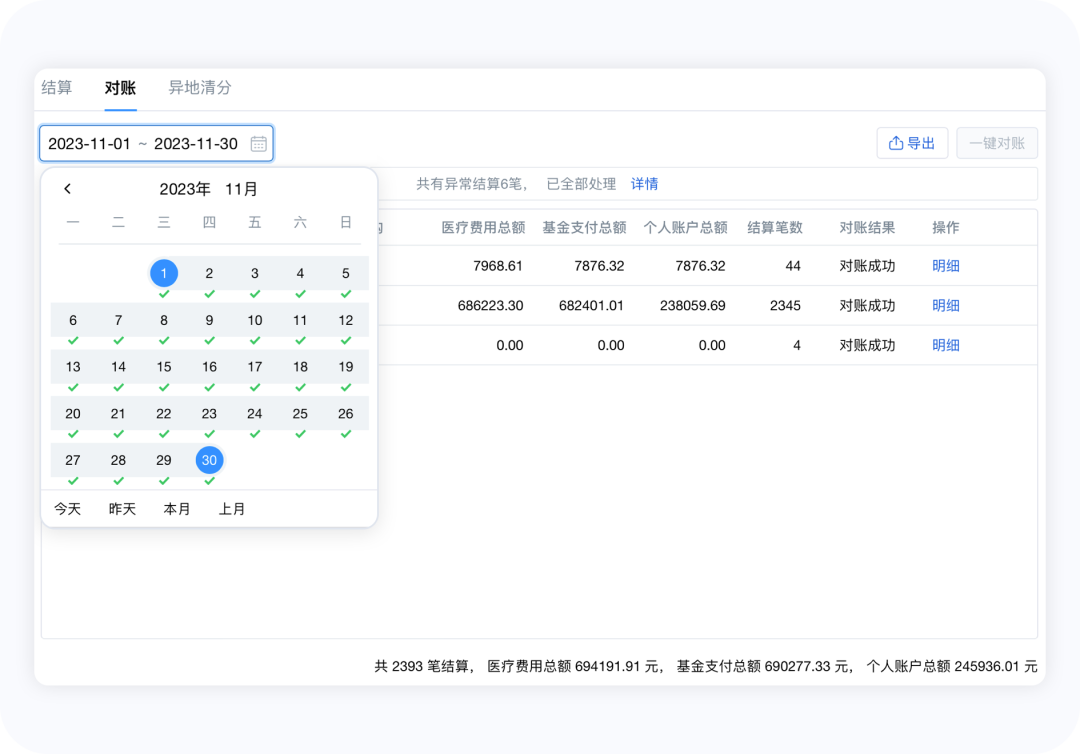Pick day 14 in the calendar

[x=118, y=367]
